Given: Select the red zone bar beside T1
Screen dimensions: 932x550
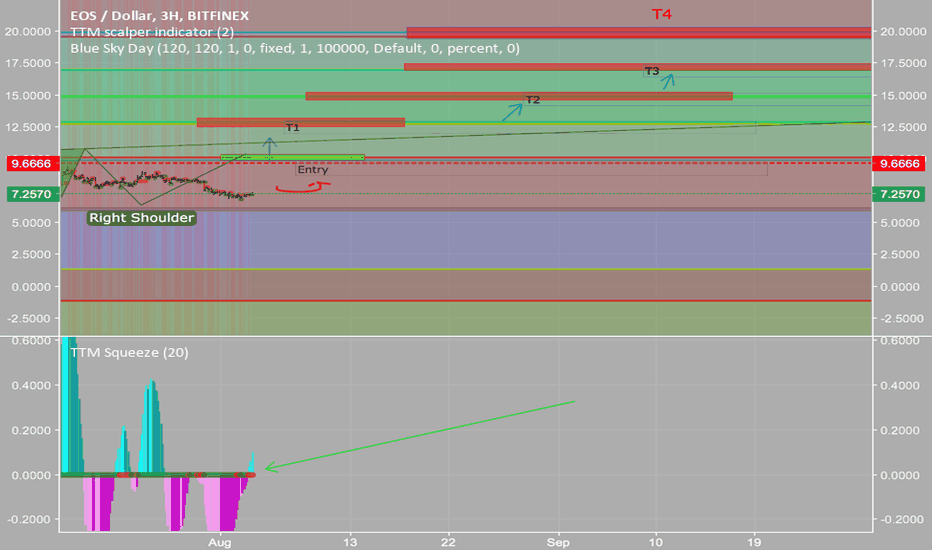Looking at the screenshot, I should [301, 122].
